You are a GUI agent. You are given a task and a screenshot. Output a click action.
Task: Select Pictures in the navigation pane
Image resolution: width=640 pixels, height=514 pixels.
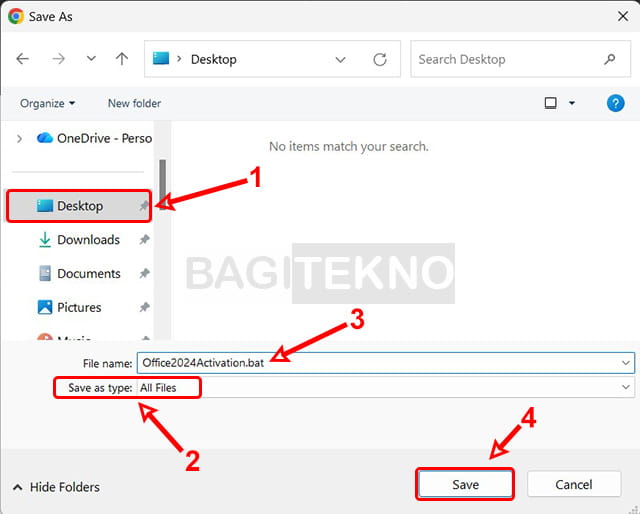[79, 307]
